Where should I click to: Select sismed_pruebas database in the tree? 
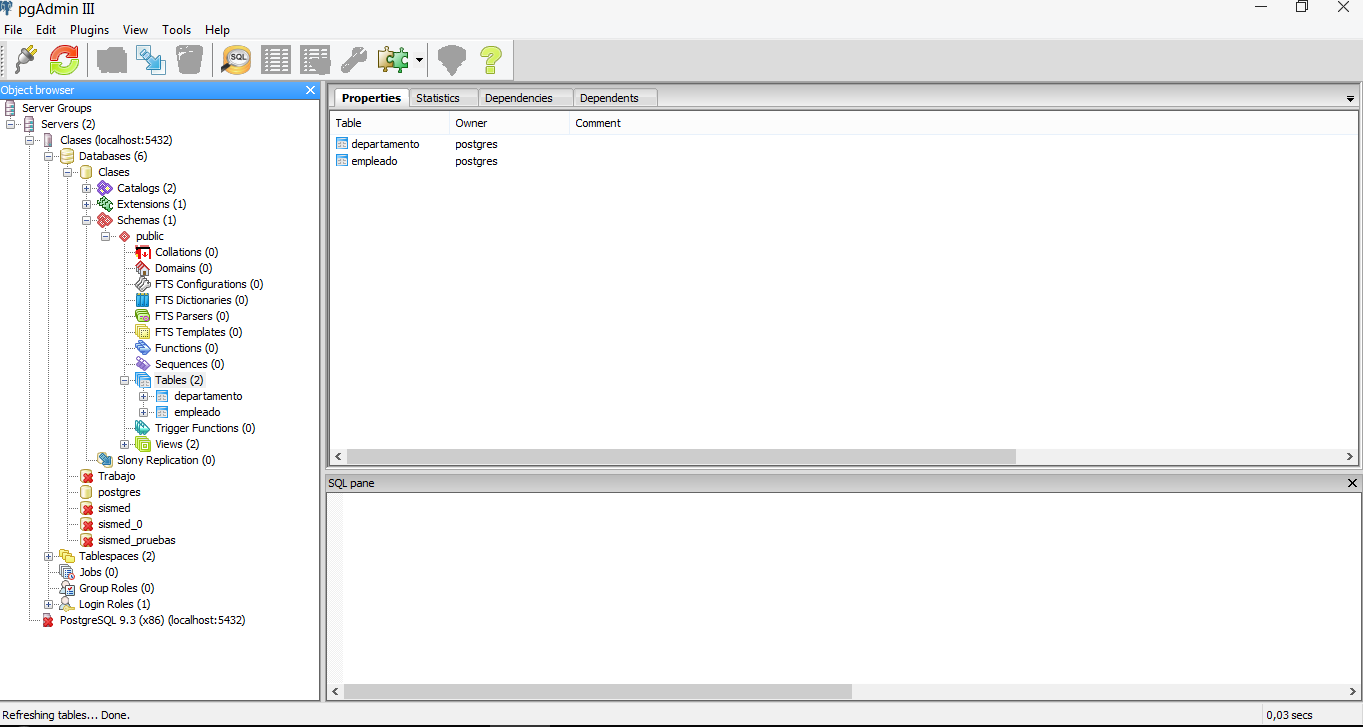coord(136,540)
